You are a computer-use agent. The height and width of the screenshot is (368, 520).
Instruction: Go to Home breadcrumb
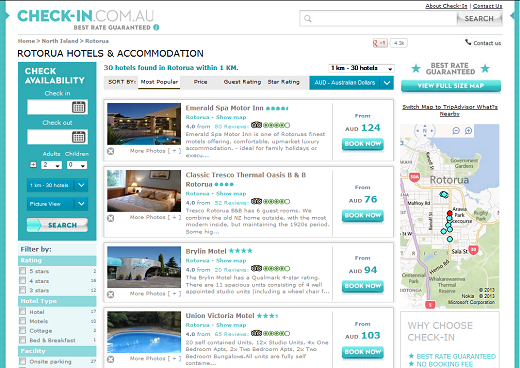tap(26, 41)
